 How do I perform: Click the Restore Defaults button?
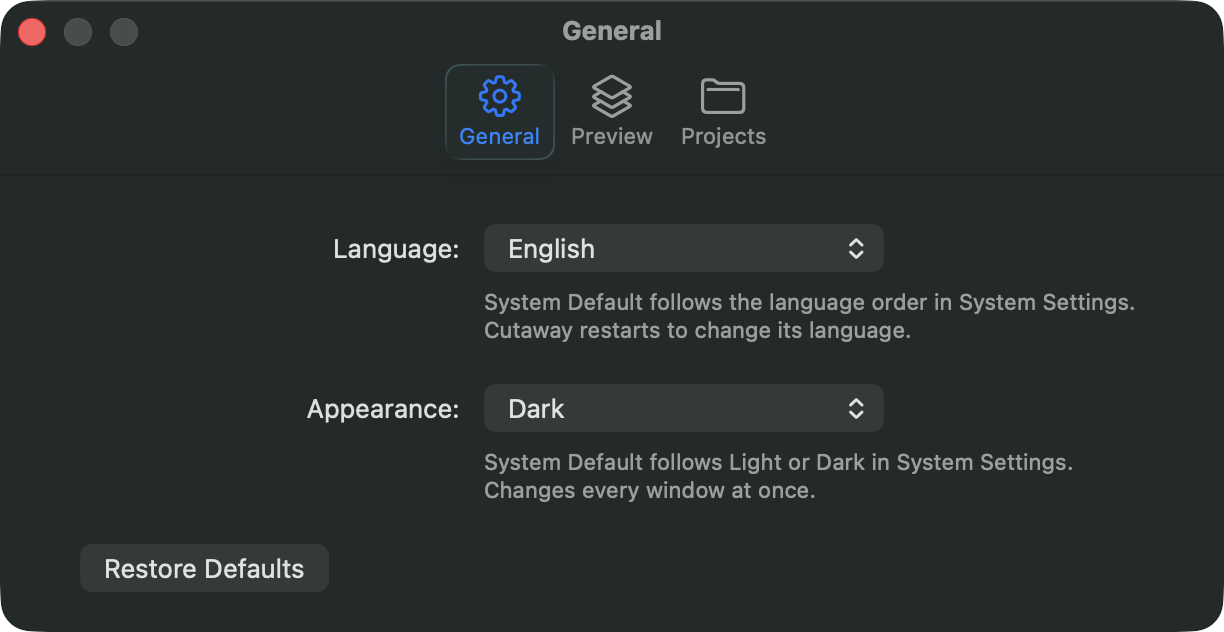(204, 568)
